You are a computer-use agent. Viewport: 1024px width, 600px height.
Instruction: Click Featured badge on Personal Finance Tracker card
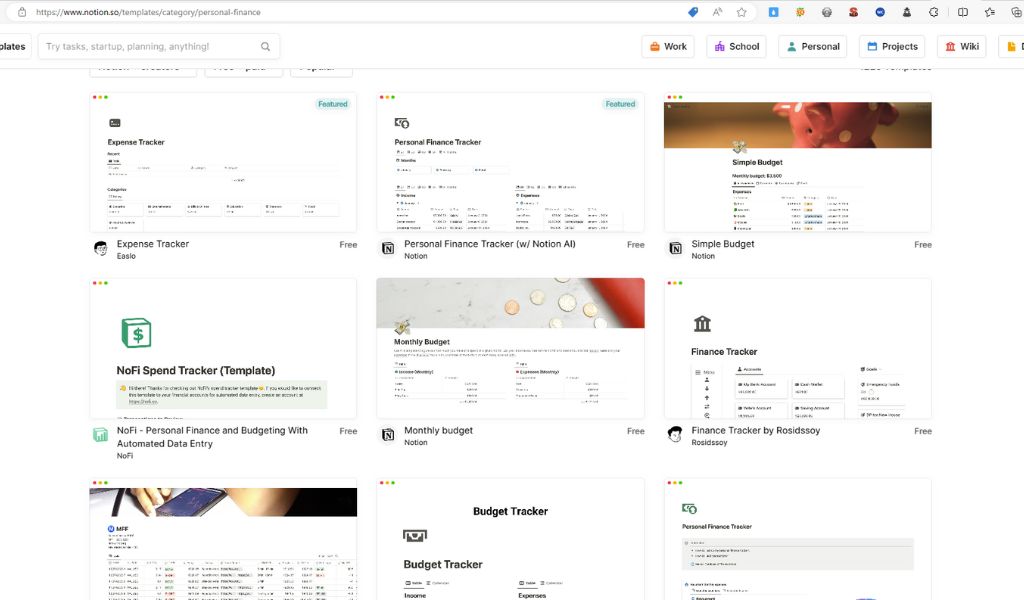(x=620, y=104)
